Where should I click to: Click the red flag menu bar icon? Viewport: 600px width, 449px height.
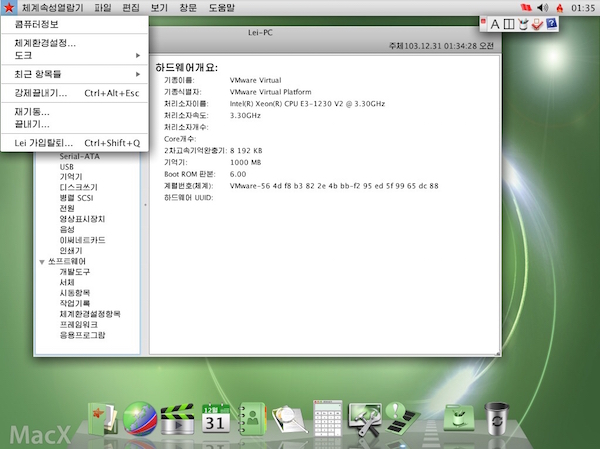tap(526, 7)
